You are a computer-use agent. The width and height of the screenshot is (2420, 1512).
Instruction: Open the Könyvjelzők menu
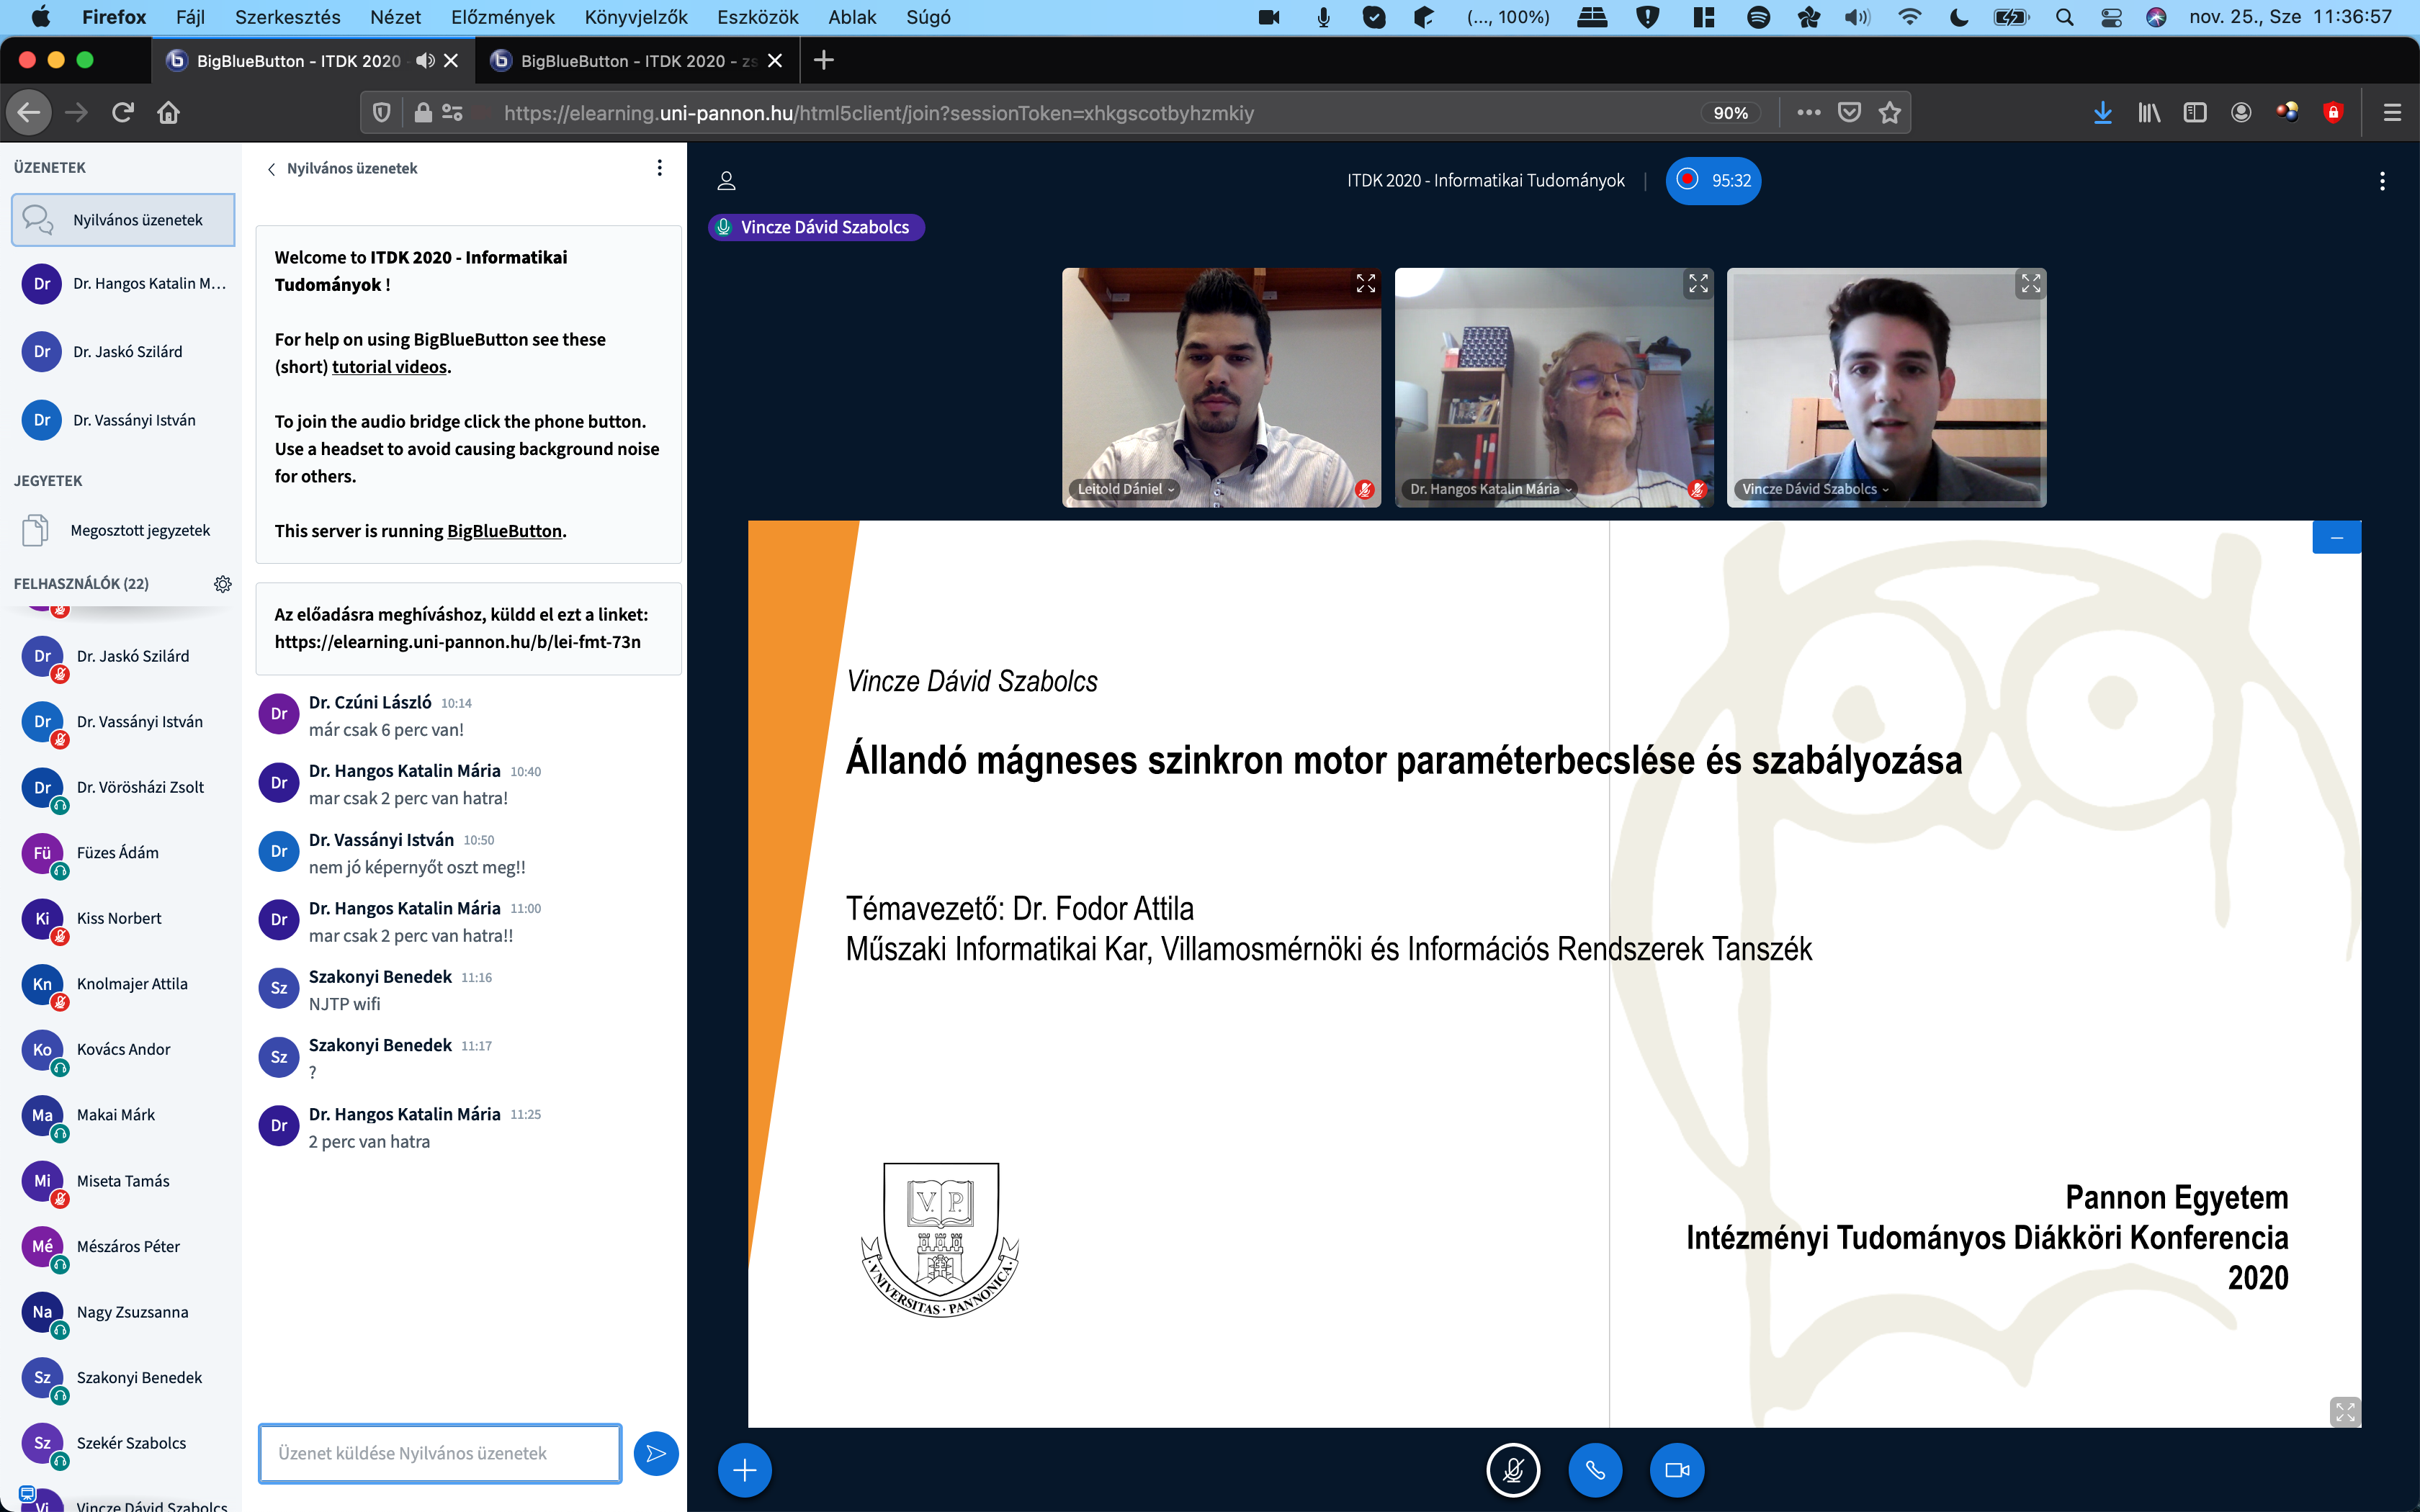tap(636, 17)
